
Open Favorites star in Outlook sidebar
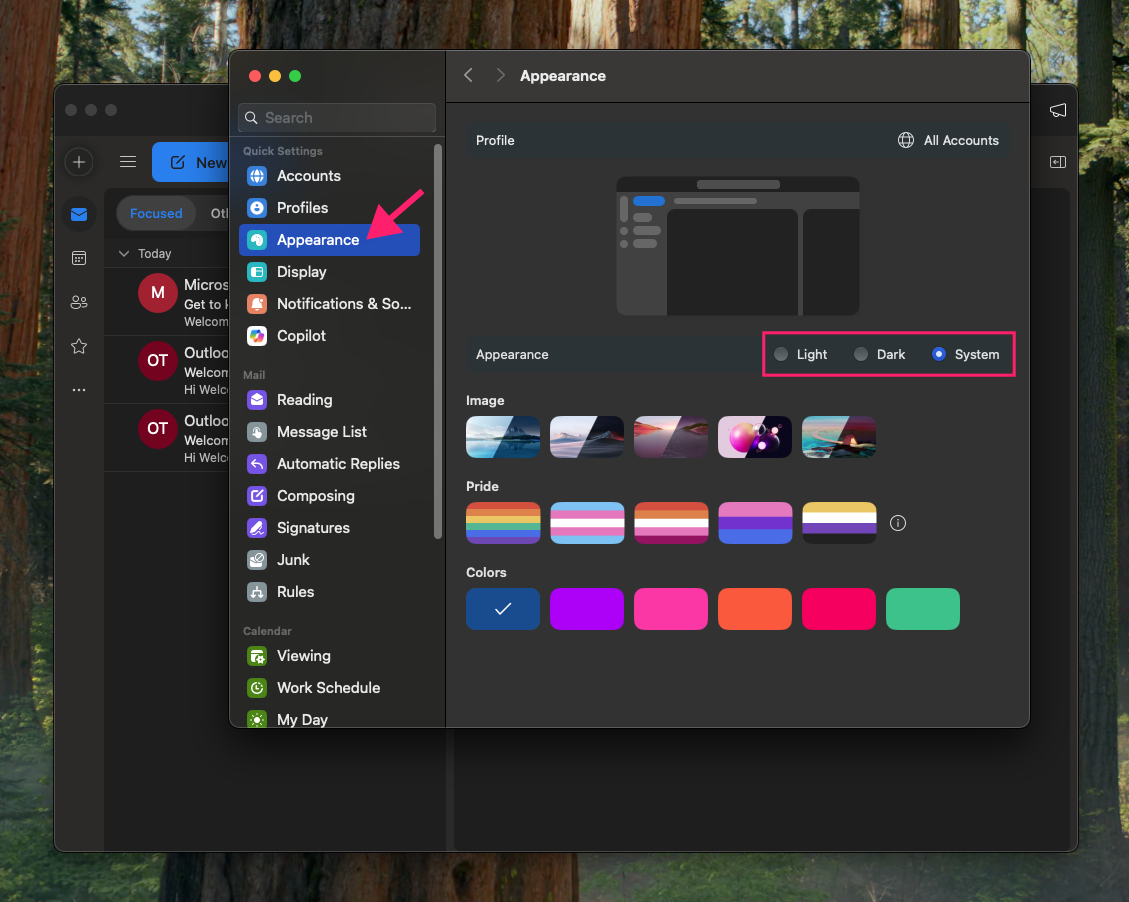[x=79, y=346]
